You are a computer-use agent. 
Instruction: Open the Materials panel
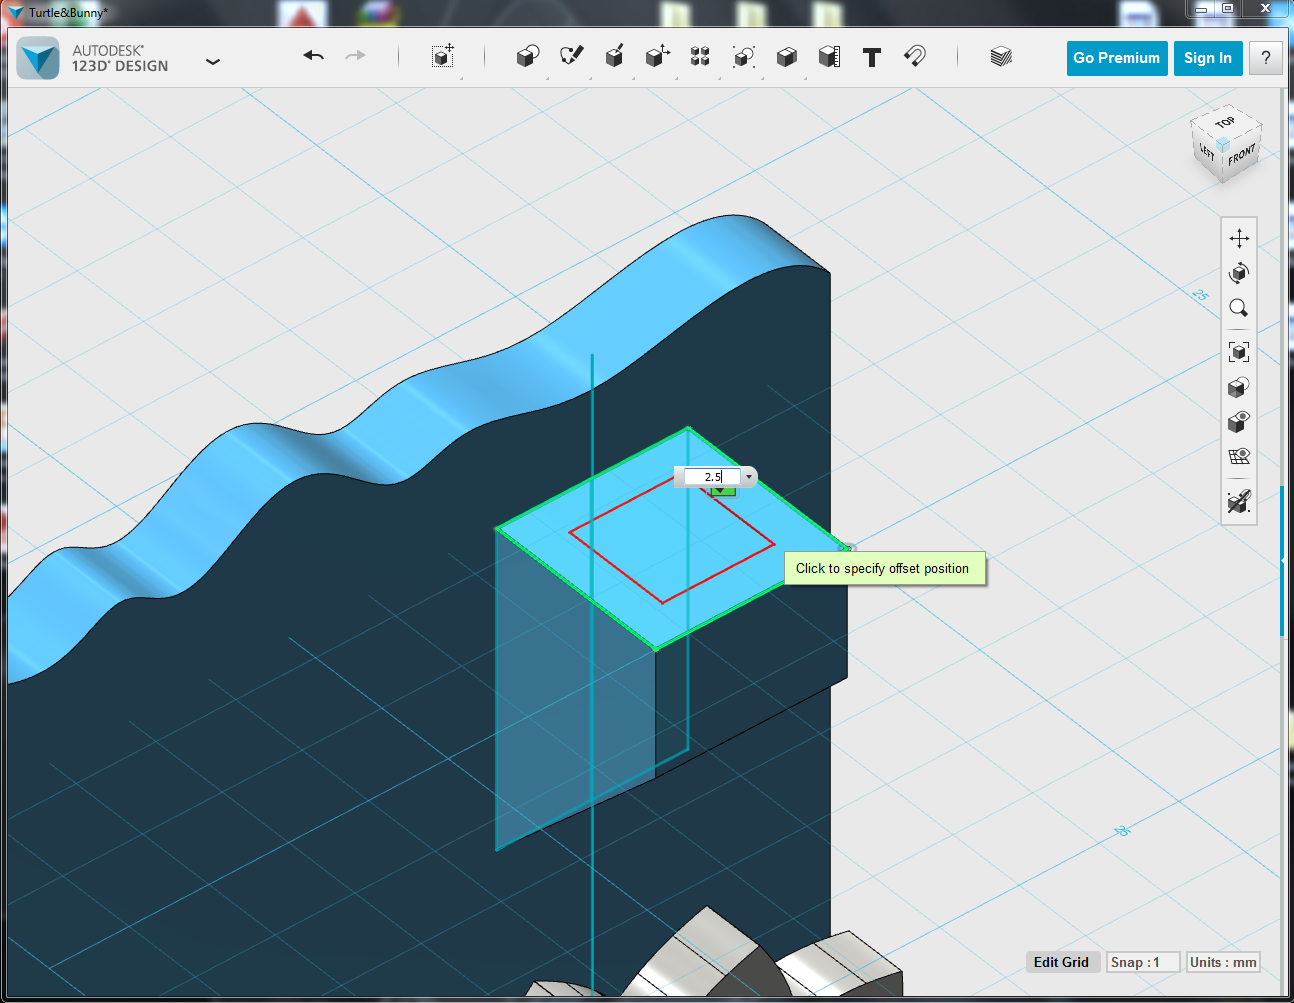(x=1001, y=56)
